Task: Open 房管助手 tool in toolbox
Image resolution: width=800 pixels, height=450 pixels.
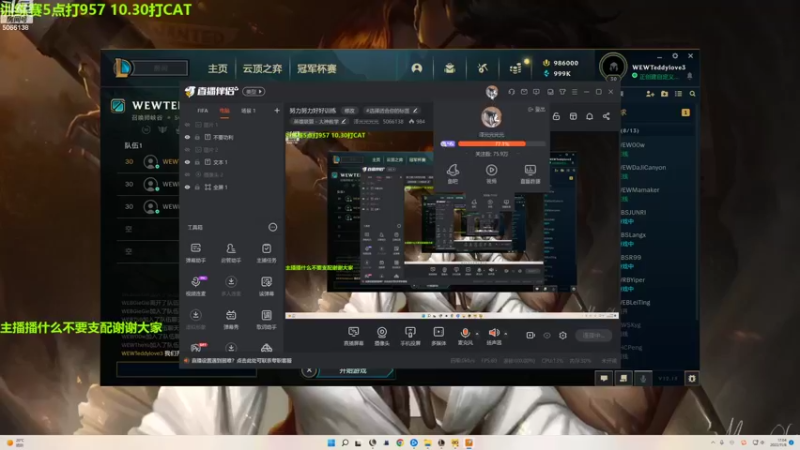Action: pyautogui.click(x=231, y=253)
